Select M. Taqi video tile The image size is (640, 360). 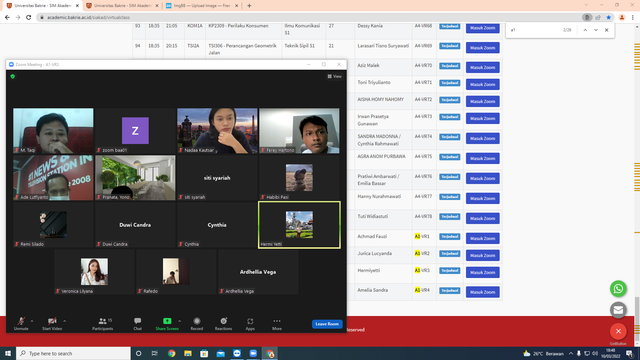click(x=53, y=131)
